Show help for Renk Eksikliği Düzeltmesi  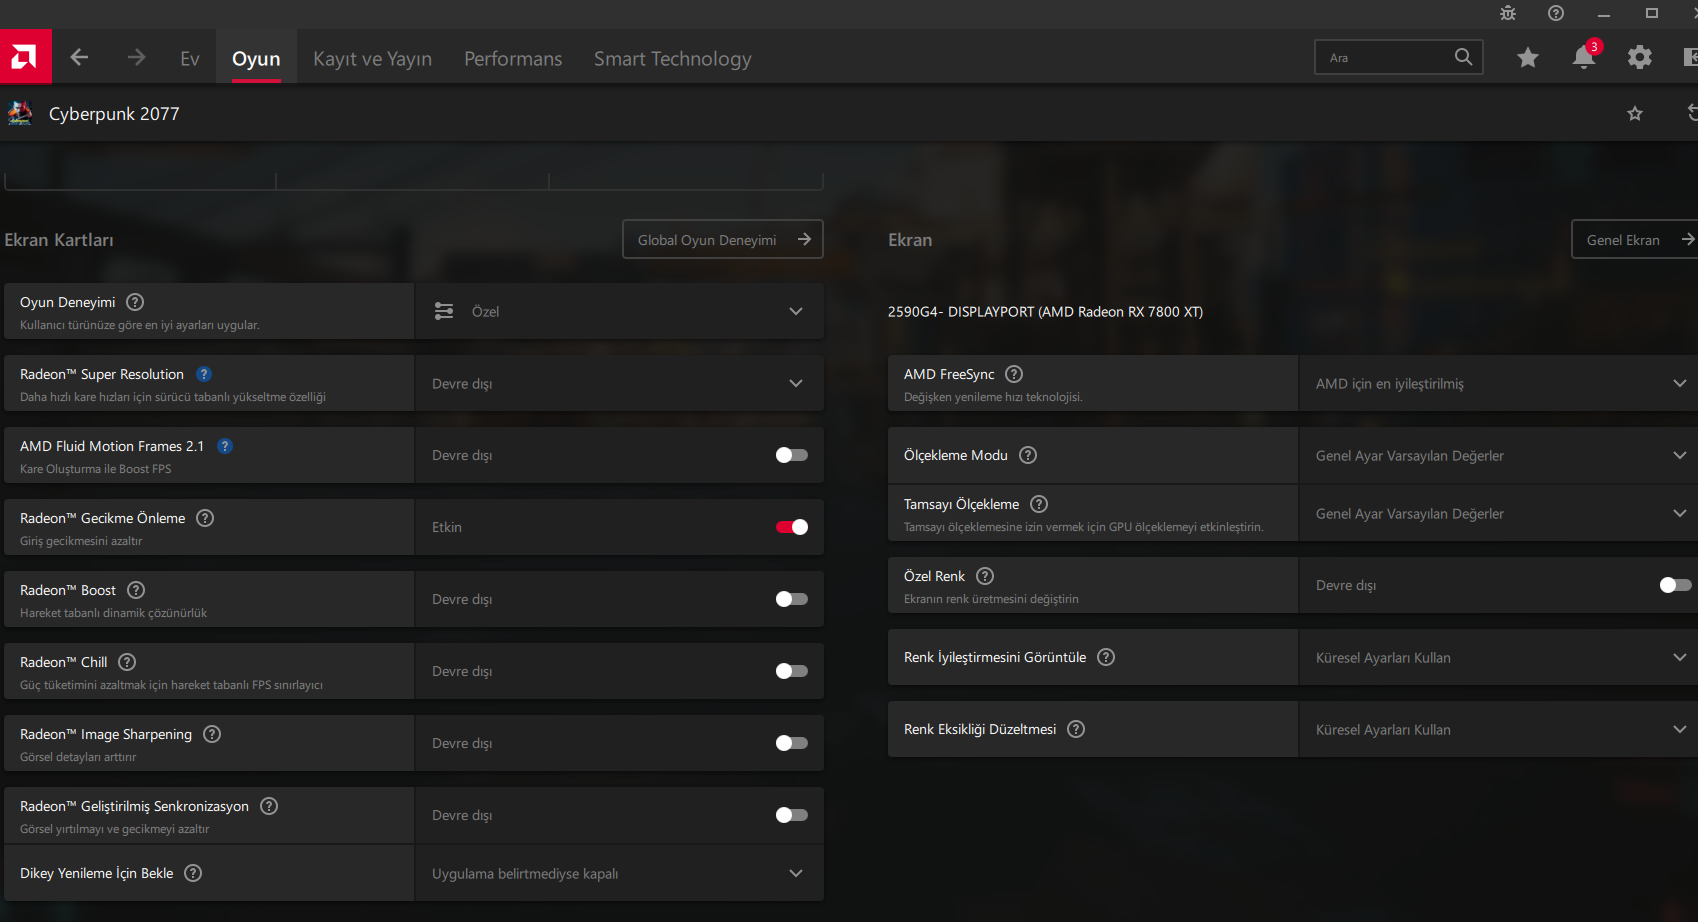point(1076,729)
